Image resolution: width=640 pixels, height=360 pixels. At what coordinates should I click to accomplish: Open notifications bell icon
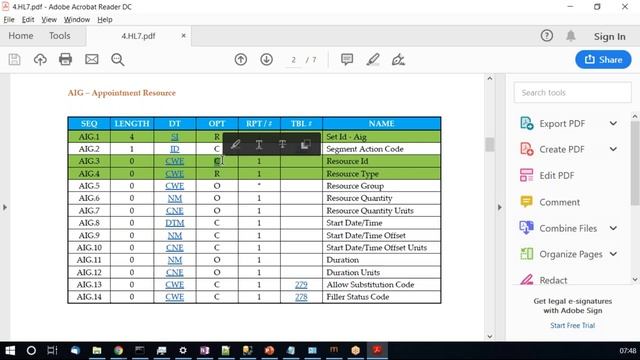click(x=571, y=36)
